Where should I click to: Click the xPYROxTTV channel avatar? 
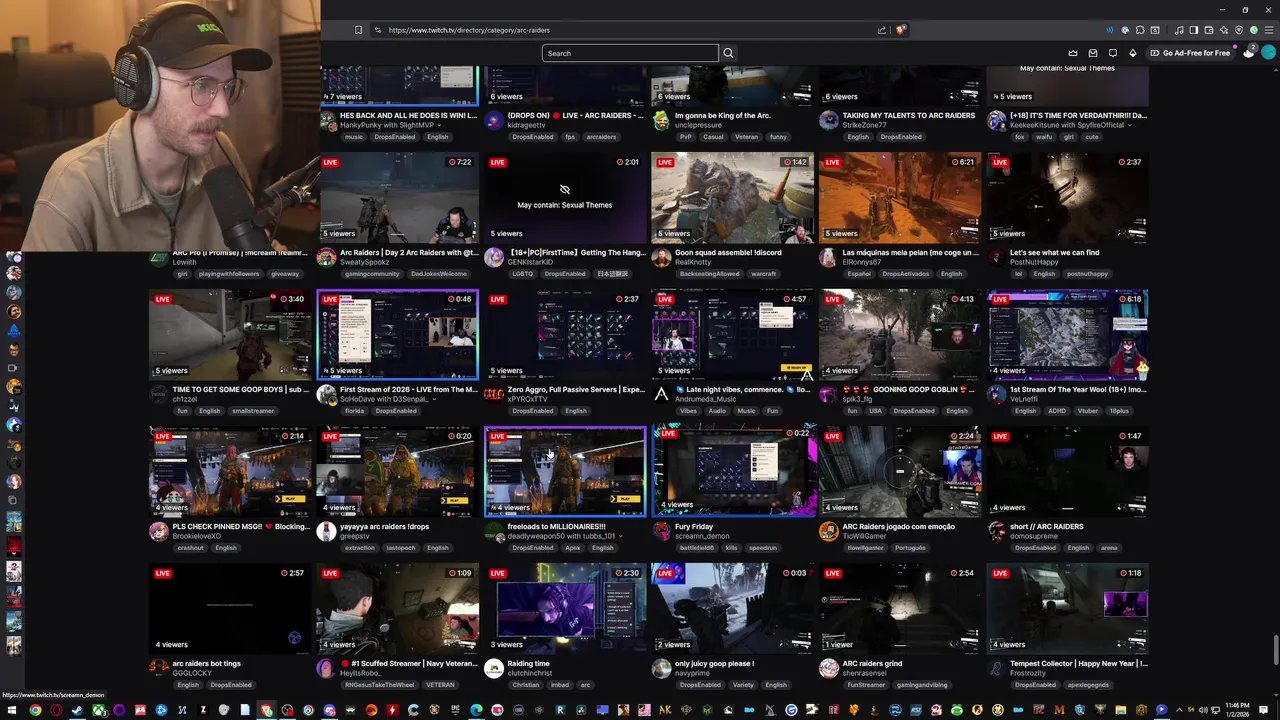pos(494,394)
